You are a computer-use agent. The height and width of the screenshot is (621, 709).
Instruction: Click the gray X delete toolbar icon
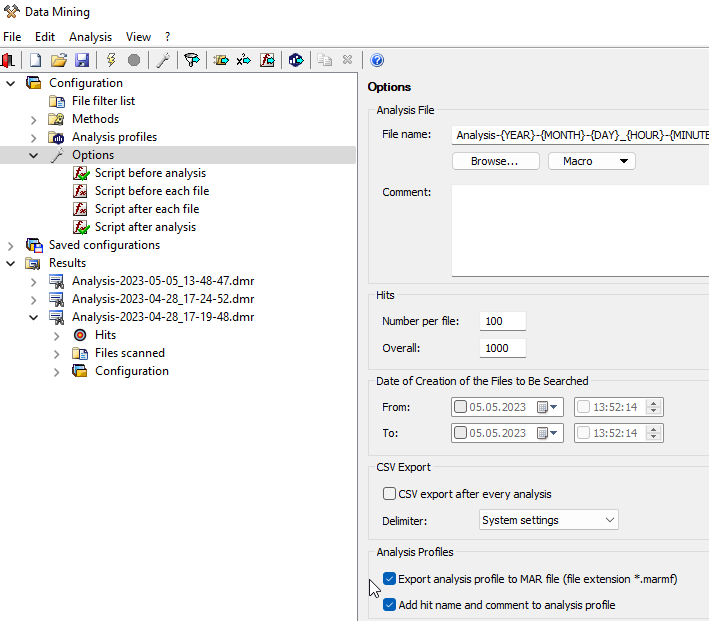coord(347,60)
